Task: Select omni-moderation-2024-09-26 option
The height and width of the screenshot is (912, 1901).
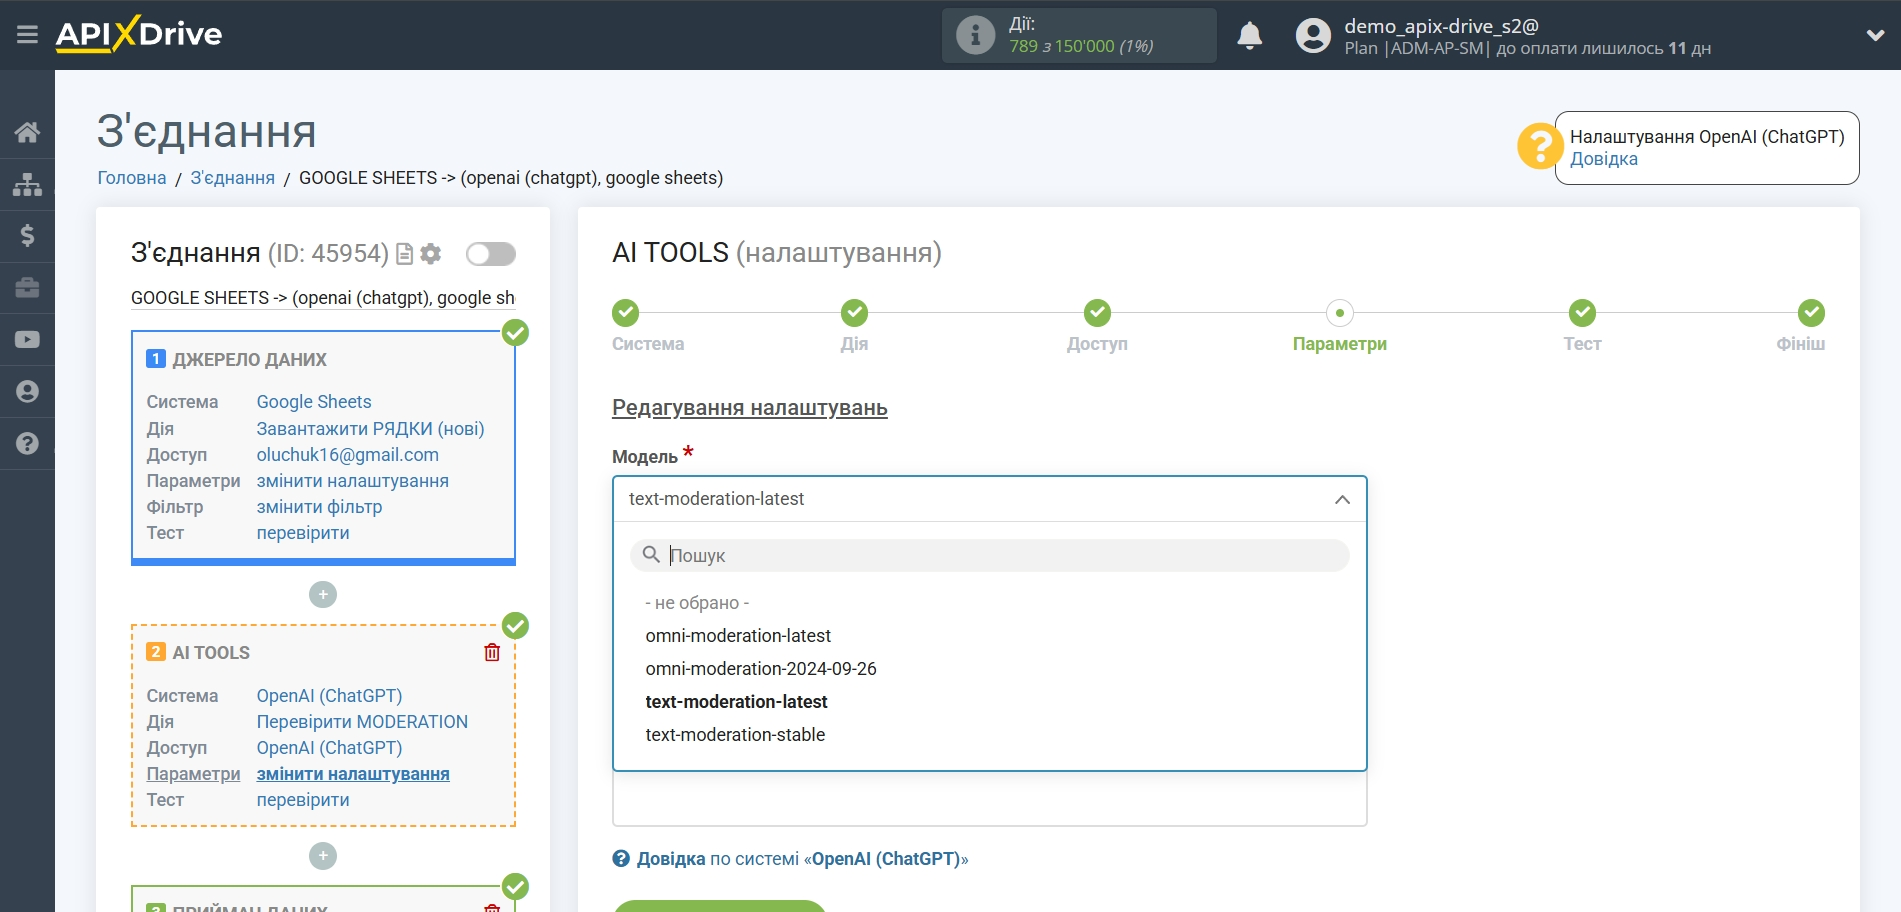Action: 761,669
